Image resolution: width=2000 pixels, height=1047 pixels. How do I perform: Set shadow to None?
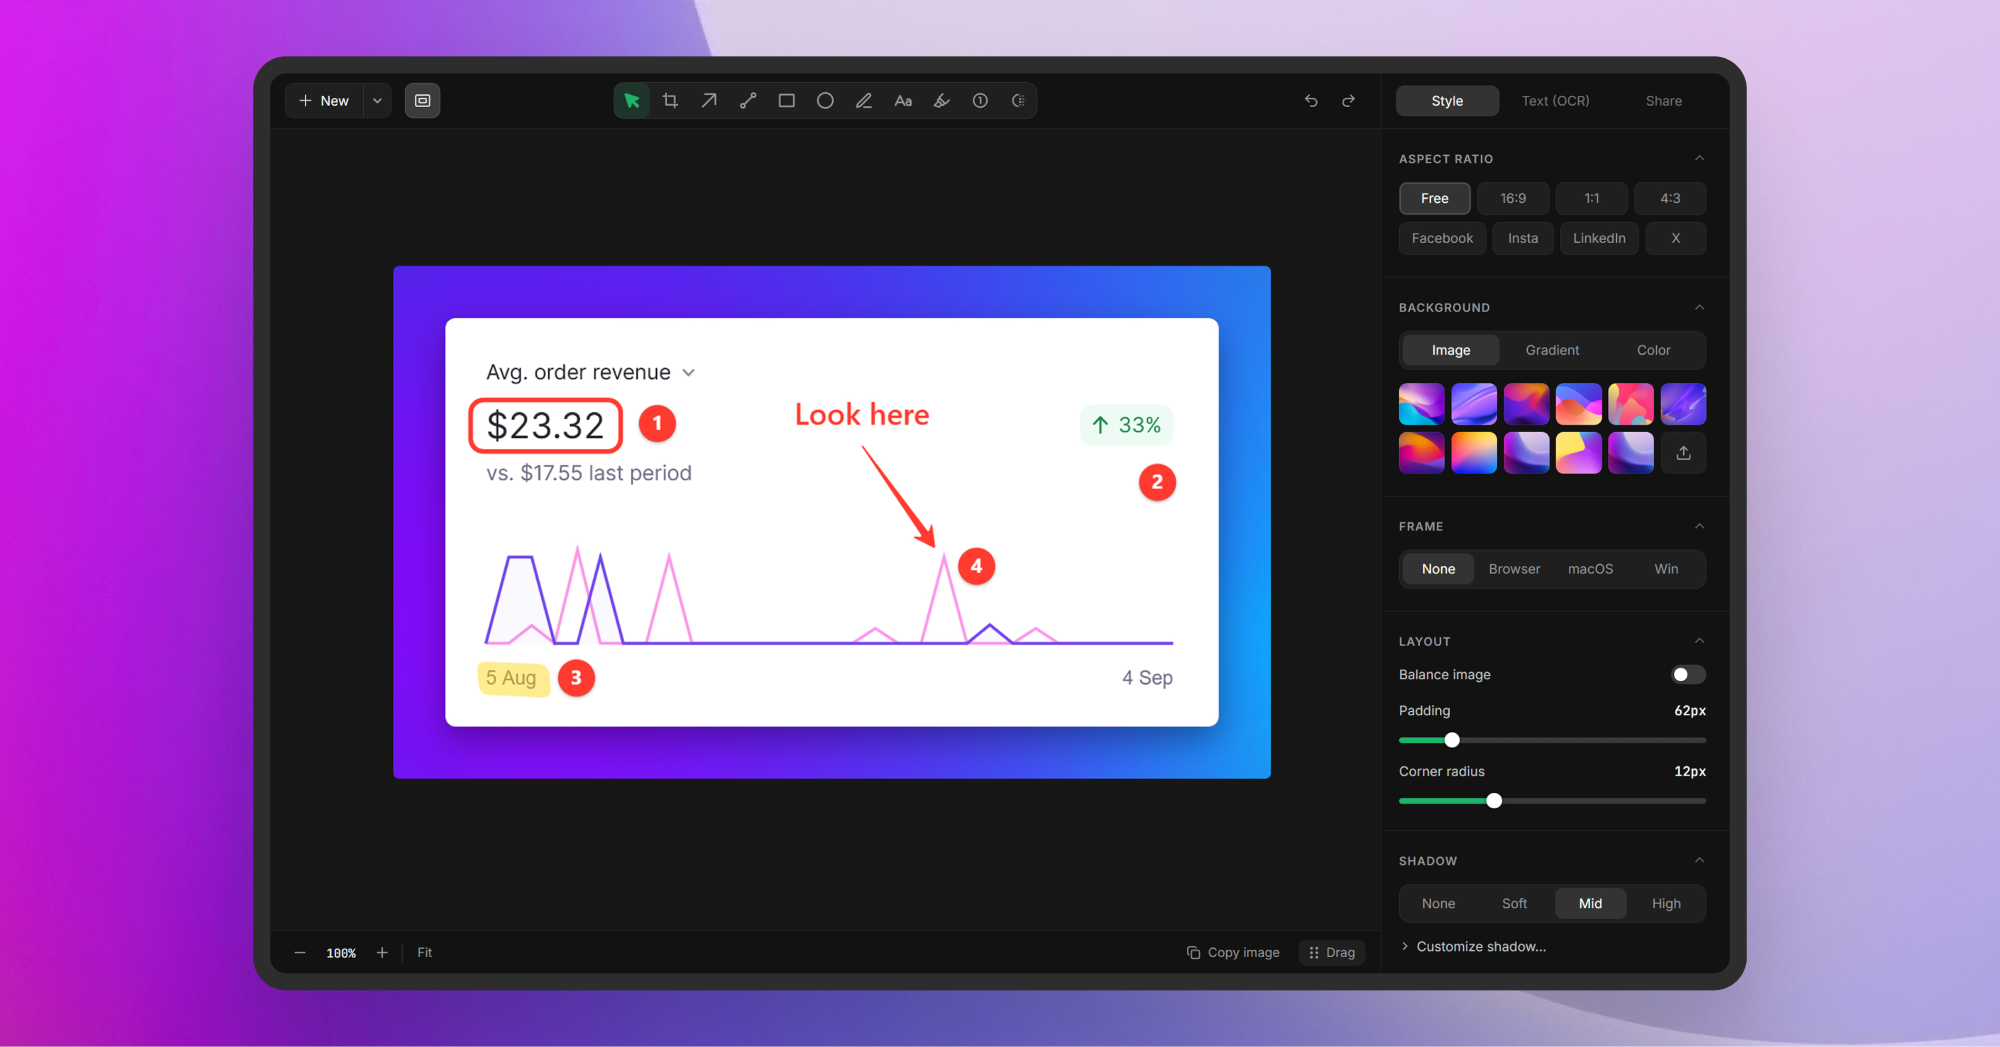1438,904
